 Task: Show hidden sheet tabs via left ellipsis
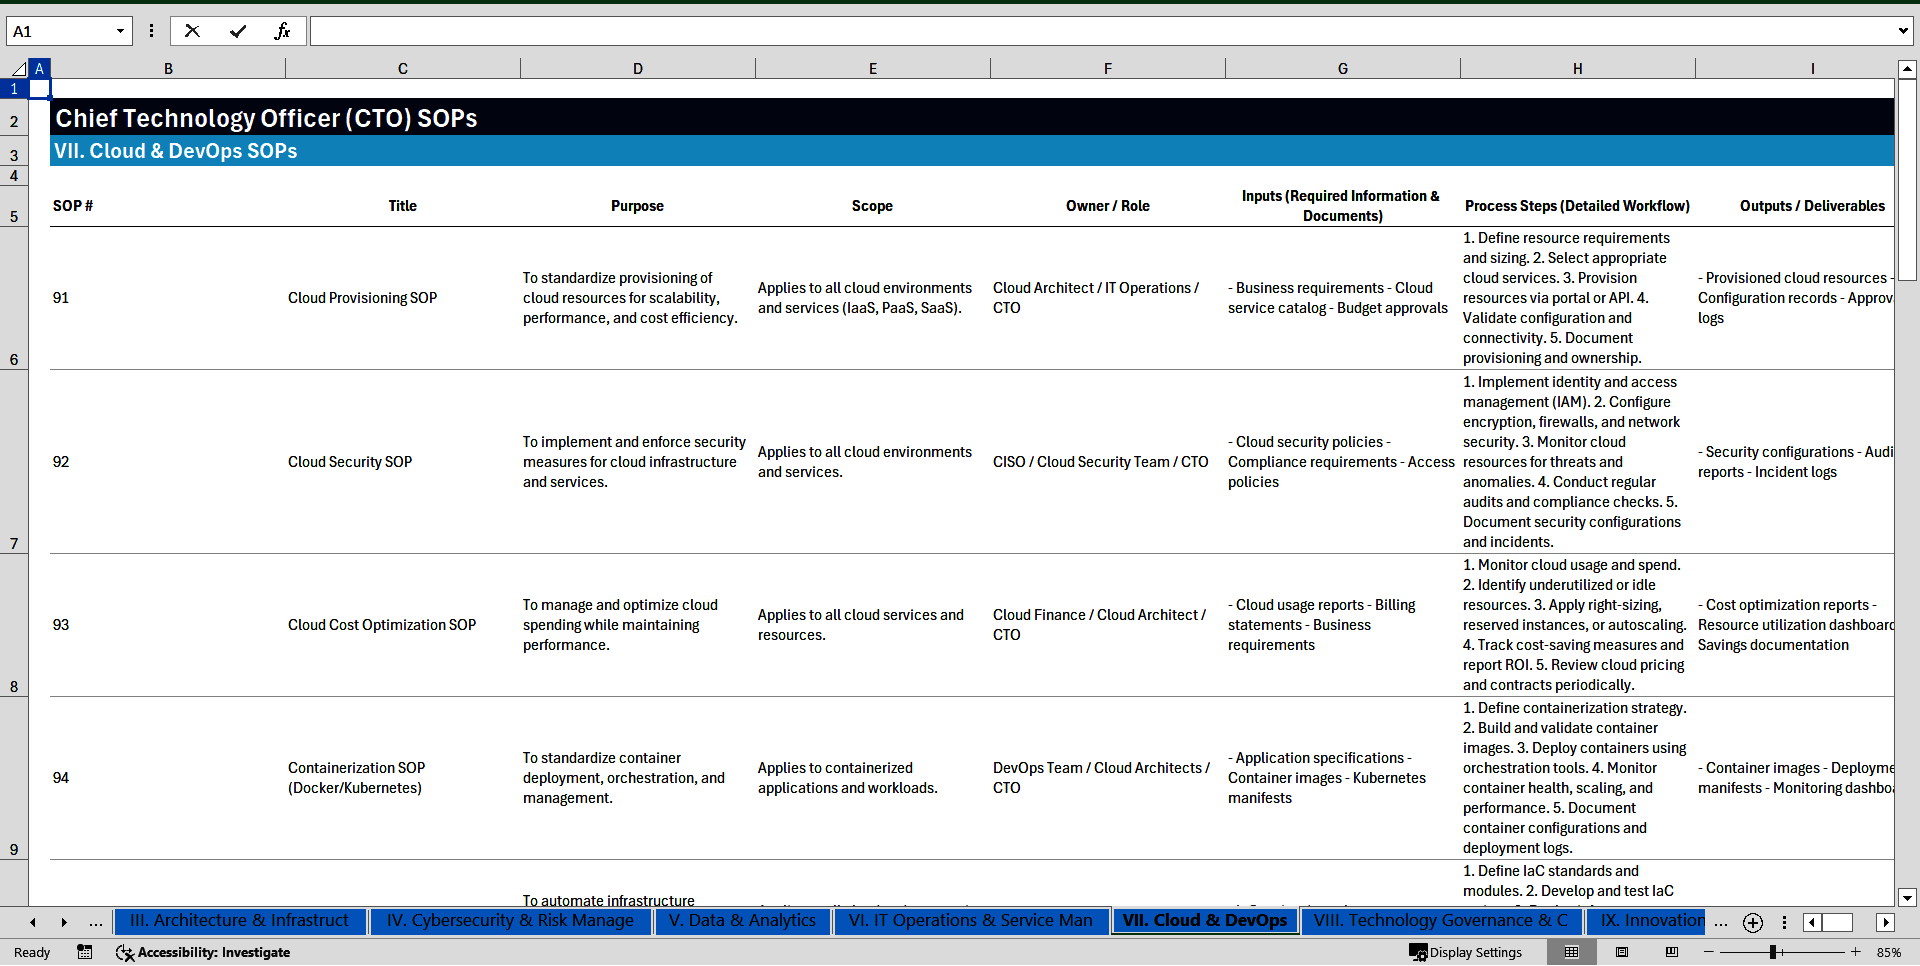click(x=96, y=922)
